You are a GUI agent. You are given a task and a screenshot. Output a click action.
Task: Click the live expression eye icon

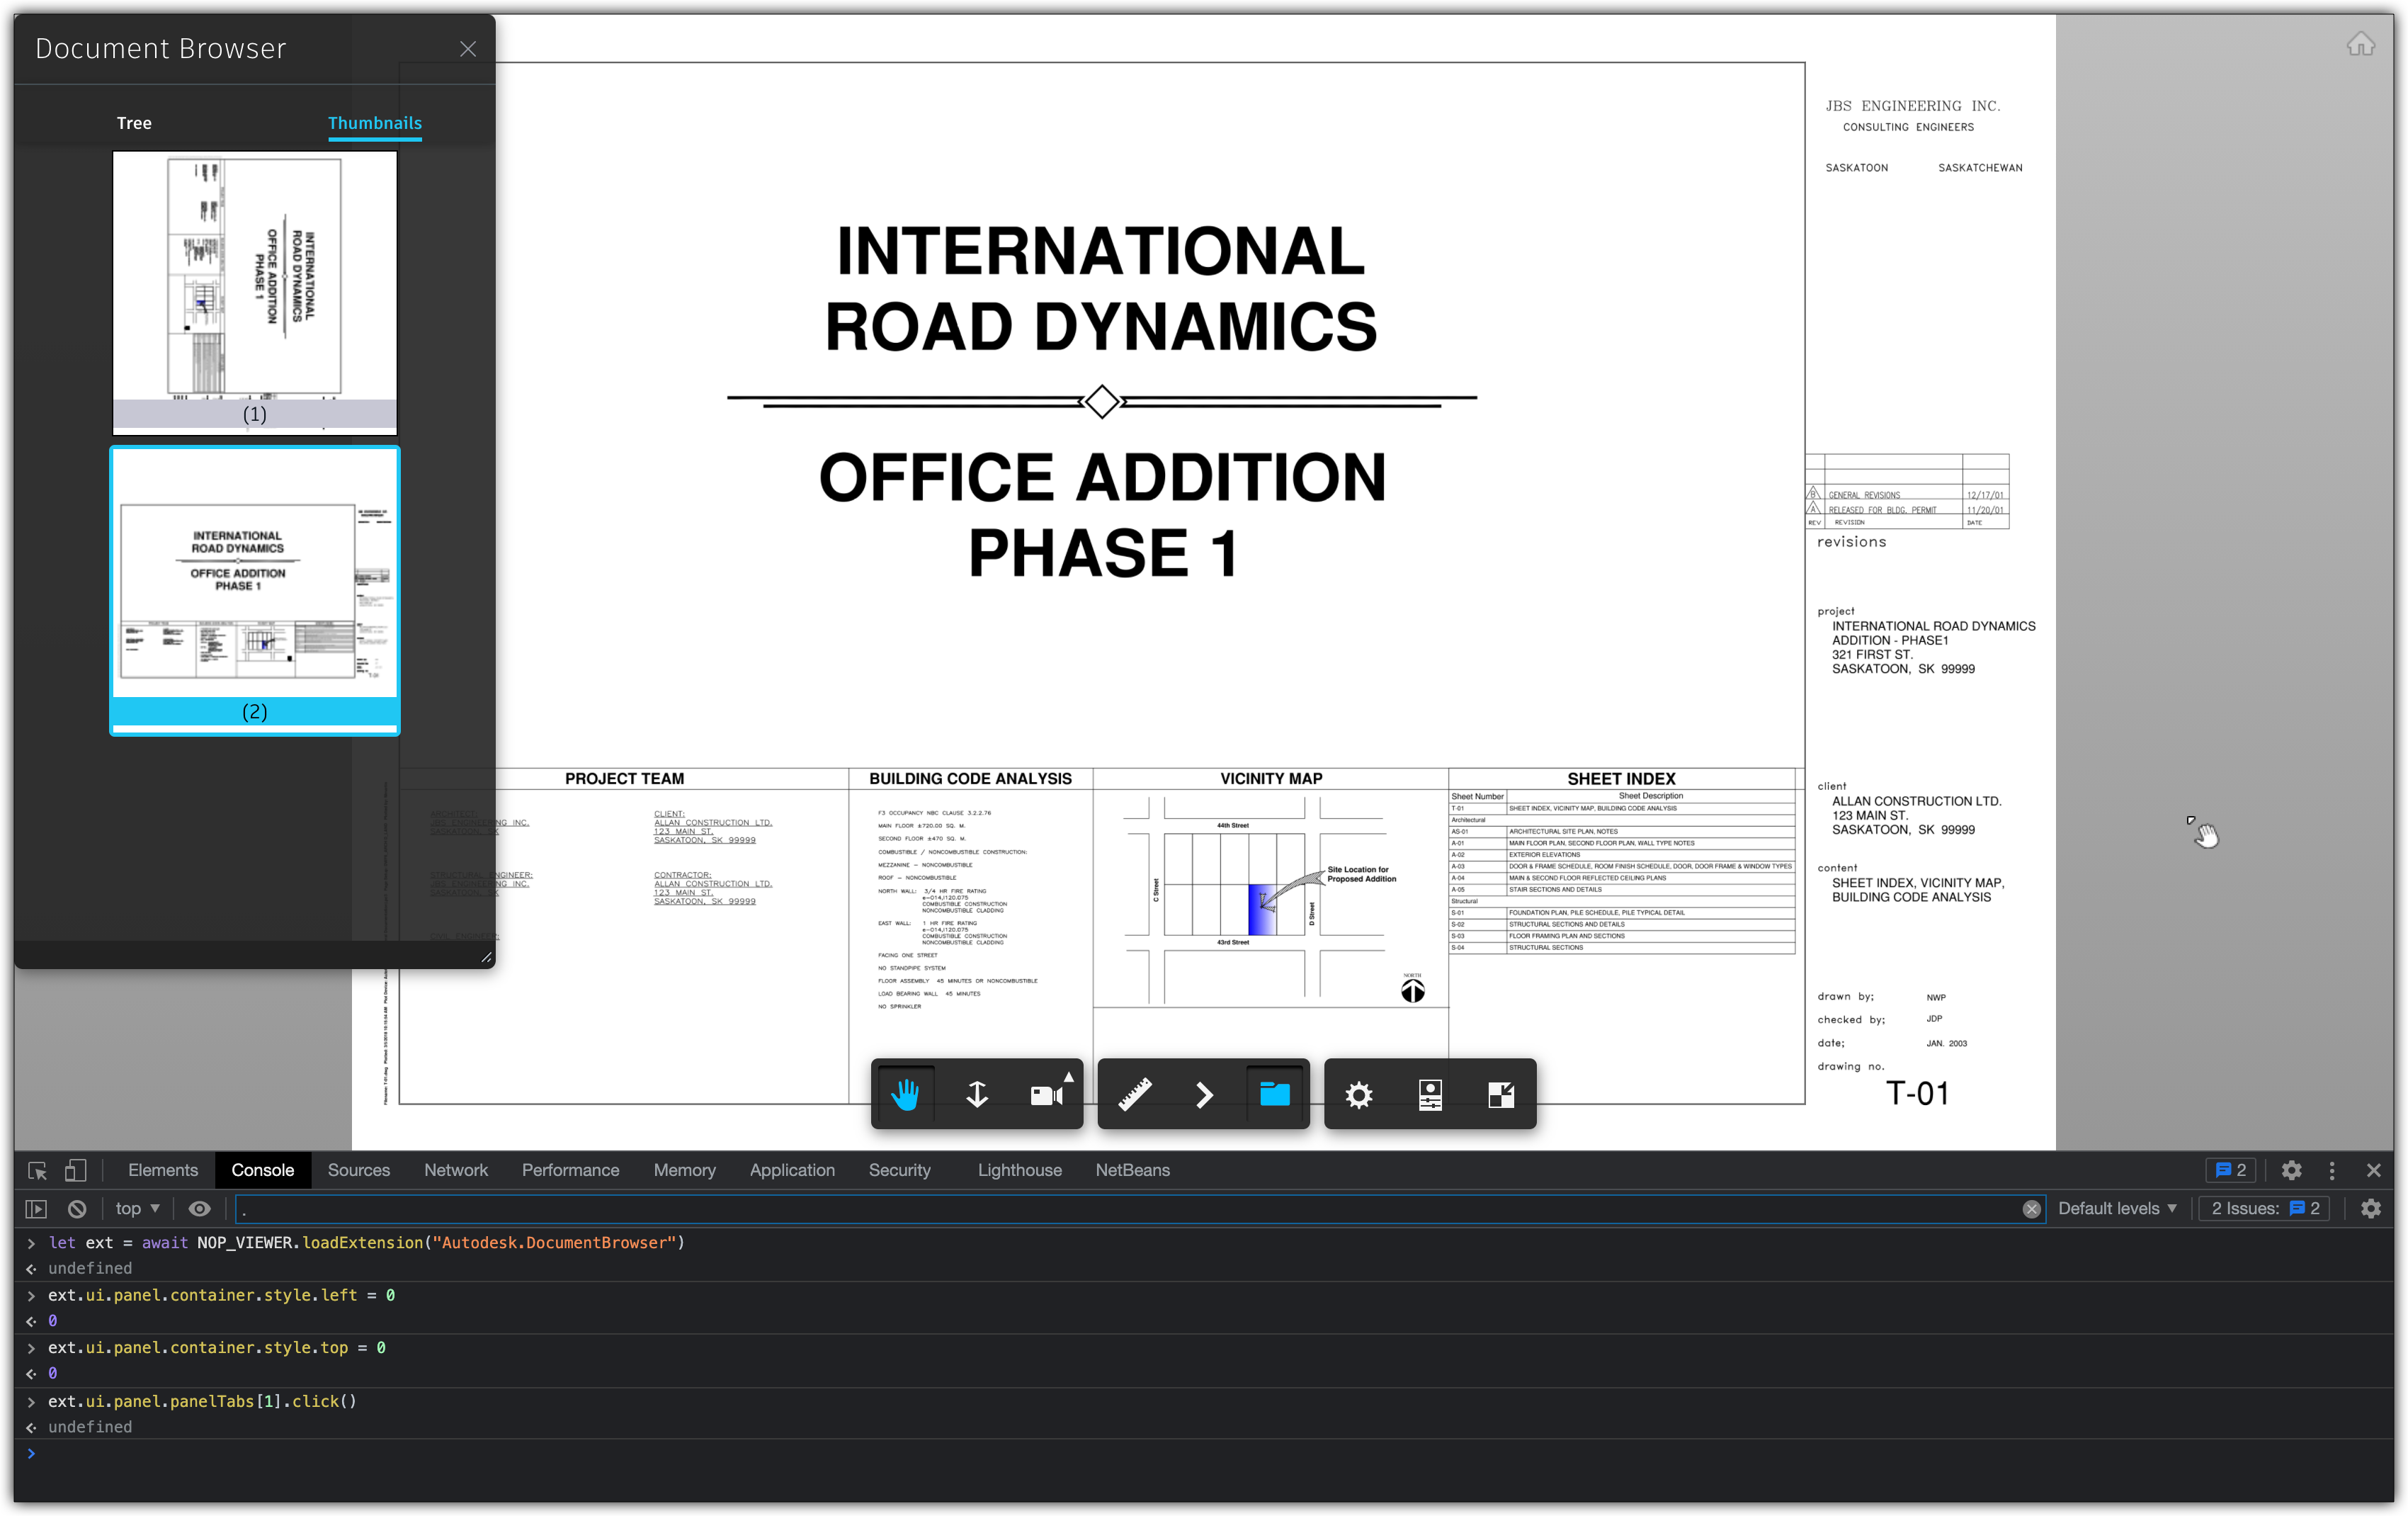click(199, 1209)
